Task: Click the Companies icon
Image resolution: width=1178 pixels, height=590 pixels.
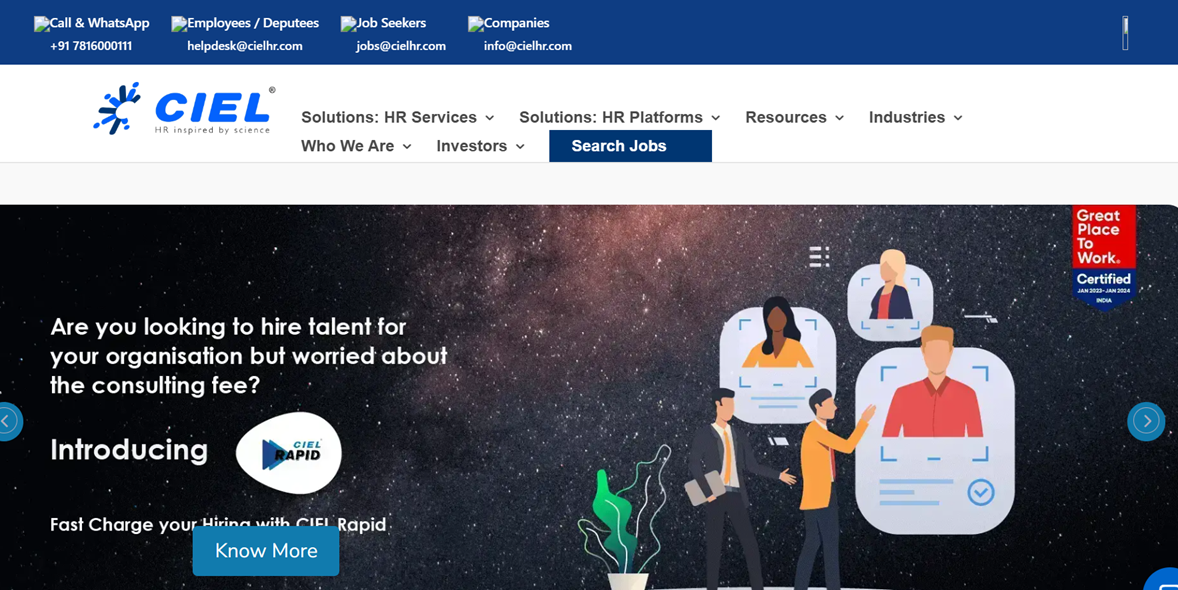Action: click(476, 24)
